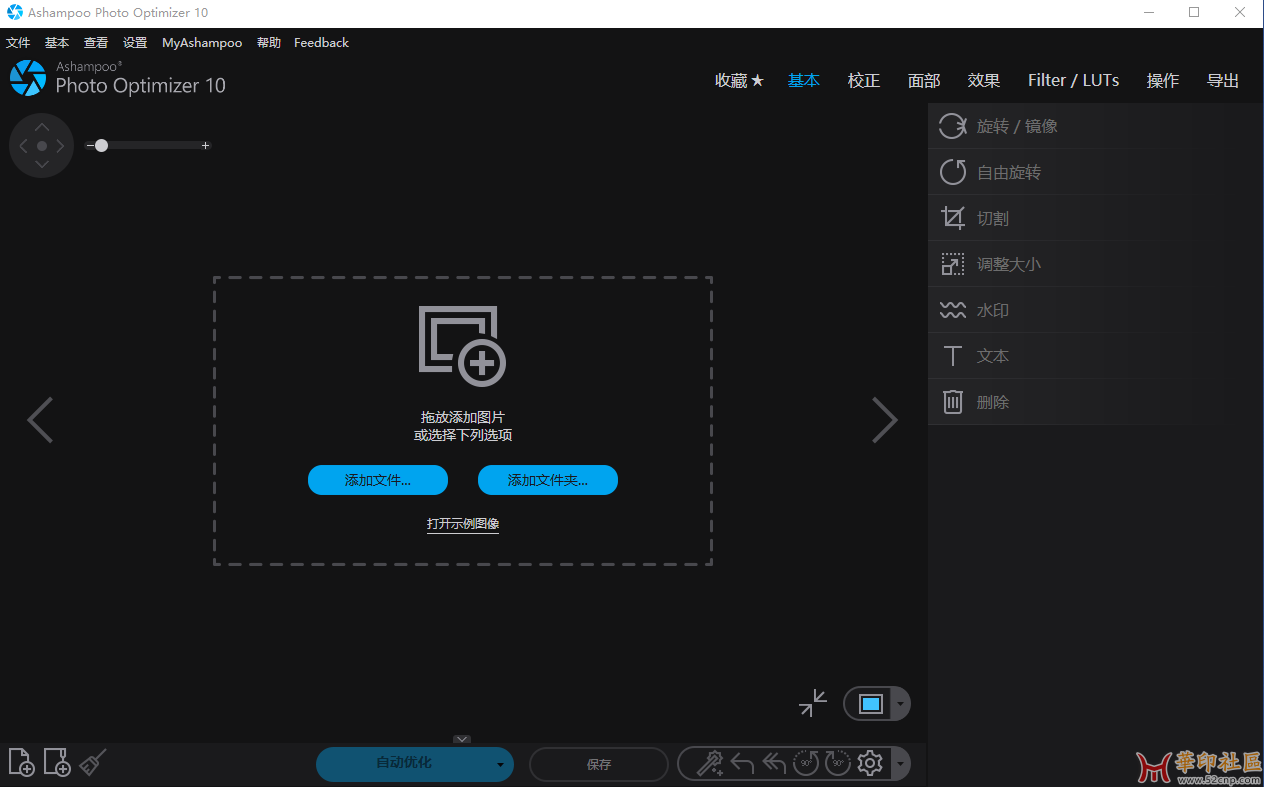Open the view mode dropdown arrow
Screen dimensions: 1264x787
[x=899, y=704]
